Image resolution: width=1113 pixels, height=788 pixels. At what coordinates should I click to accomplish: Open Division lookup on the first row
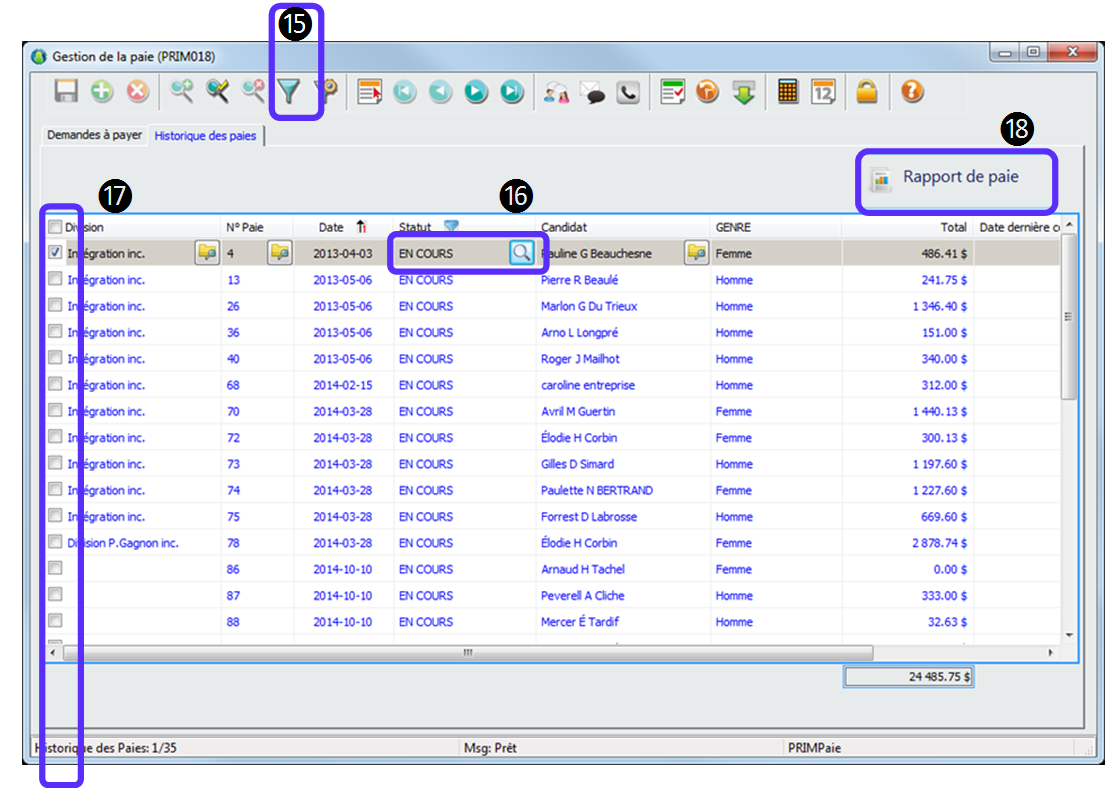[207, 253]
